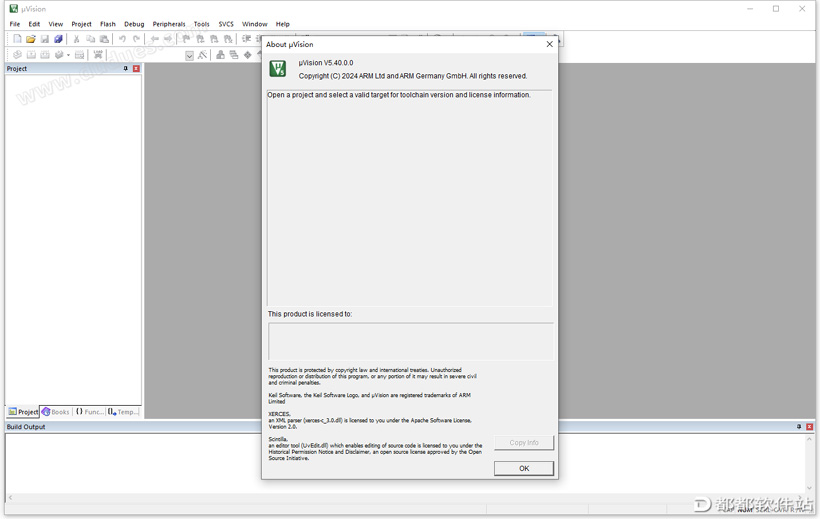Go to the previous bookmark icon
Viewport: 820px width, 519px height.
click(x=200, y=39)
